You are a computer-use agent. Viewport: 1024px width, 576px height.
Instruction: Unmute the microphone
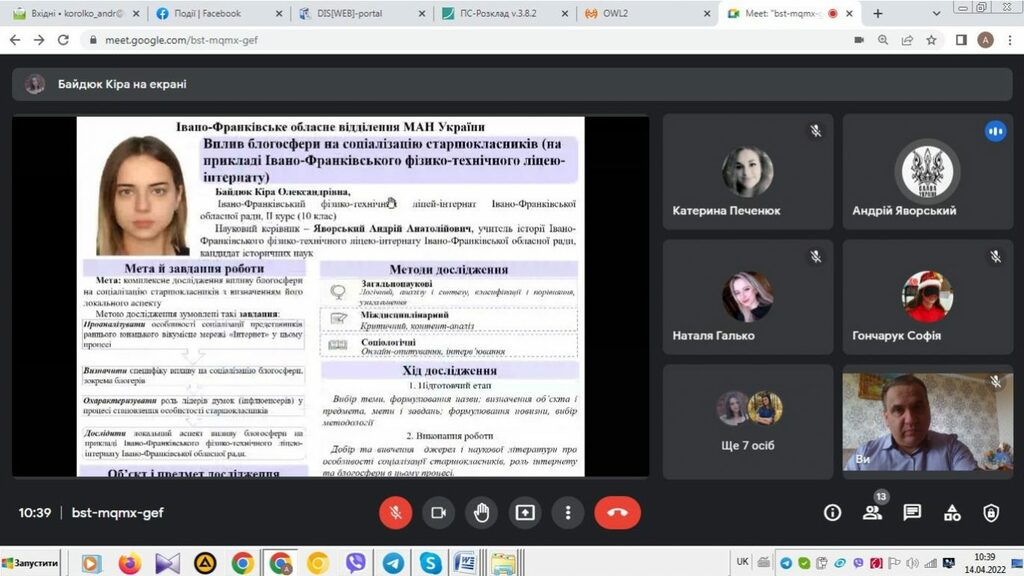pos(395,513)
